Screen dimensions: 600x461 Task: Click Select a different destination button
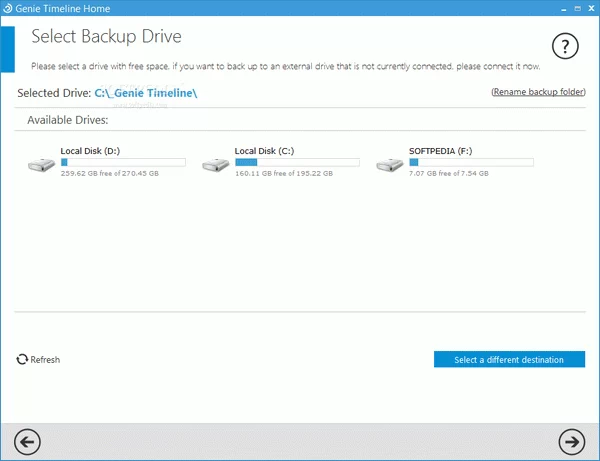point(509,359)
